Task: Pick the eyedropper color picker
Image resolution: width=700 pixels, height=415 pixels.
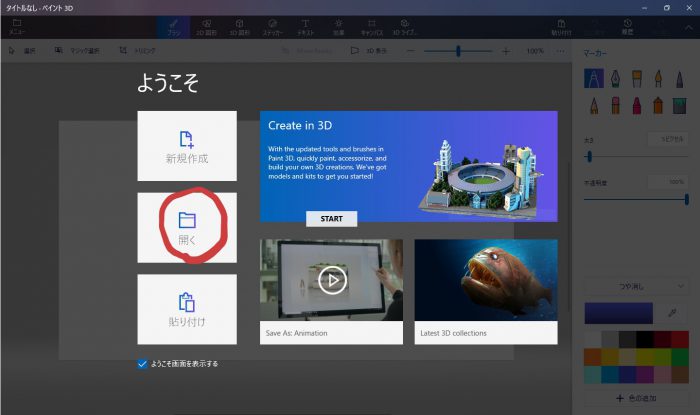Action: [672, 313]
